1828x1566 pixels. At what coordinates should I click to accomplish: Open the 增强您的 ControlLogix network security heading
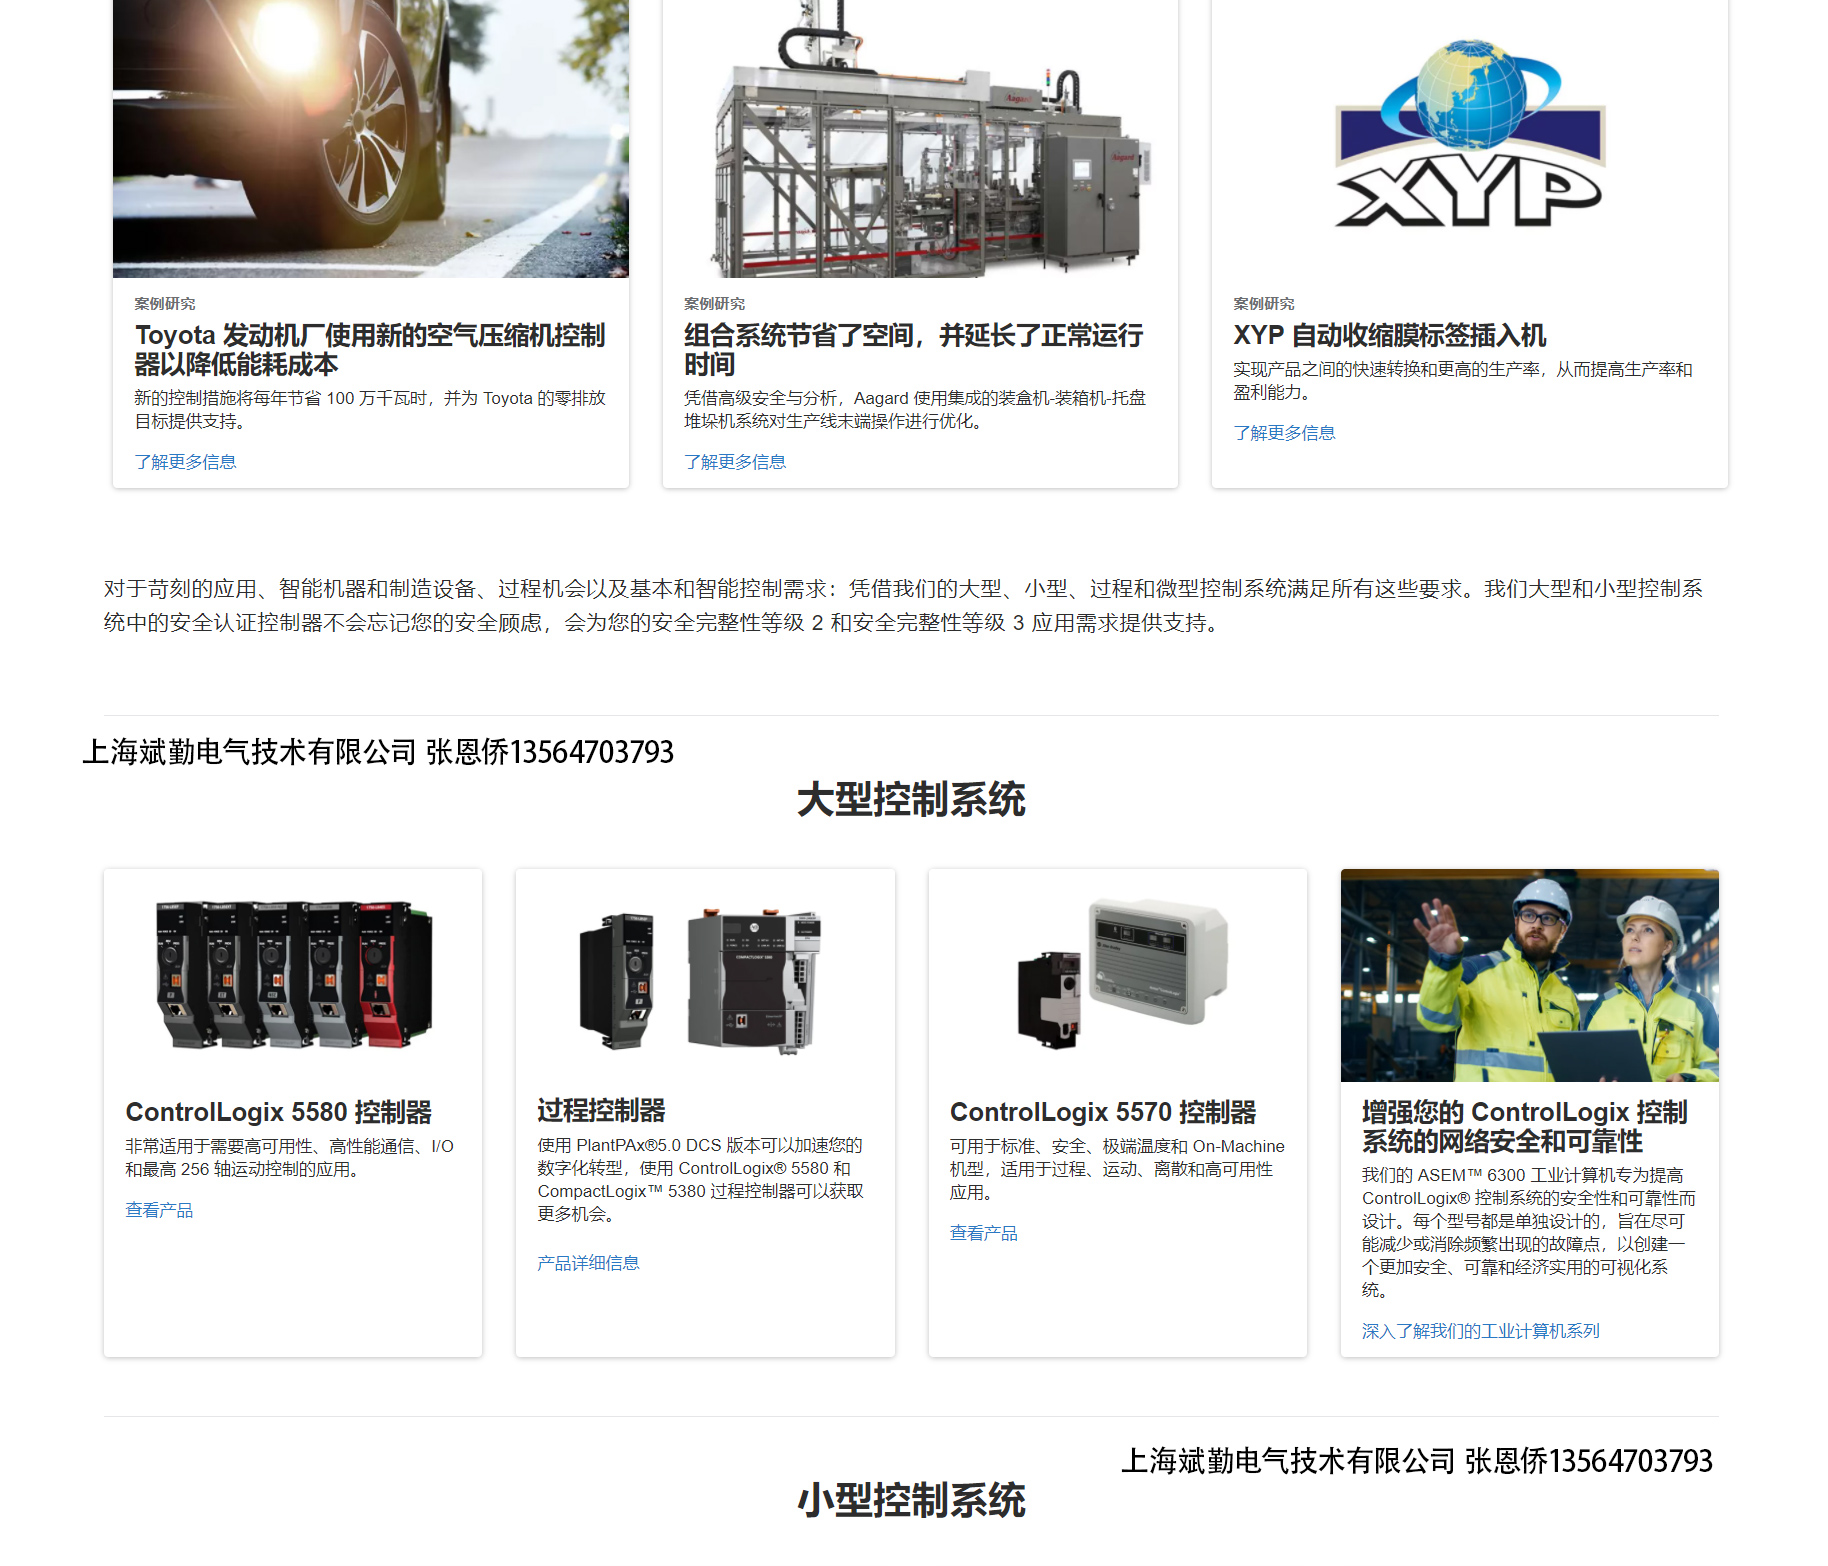[x=1525, y=1126]
